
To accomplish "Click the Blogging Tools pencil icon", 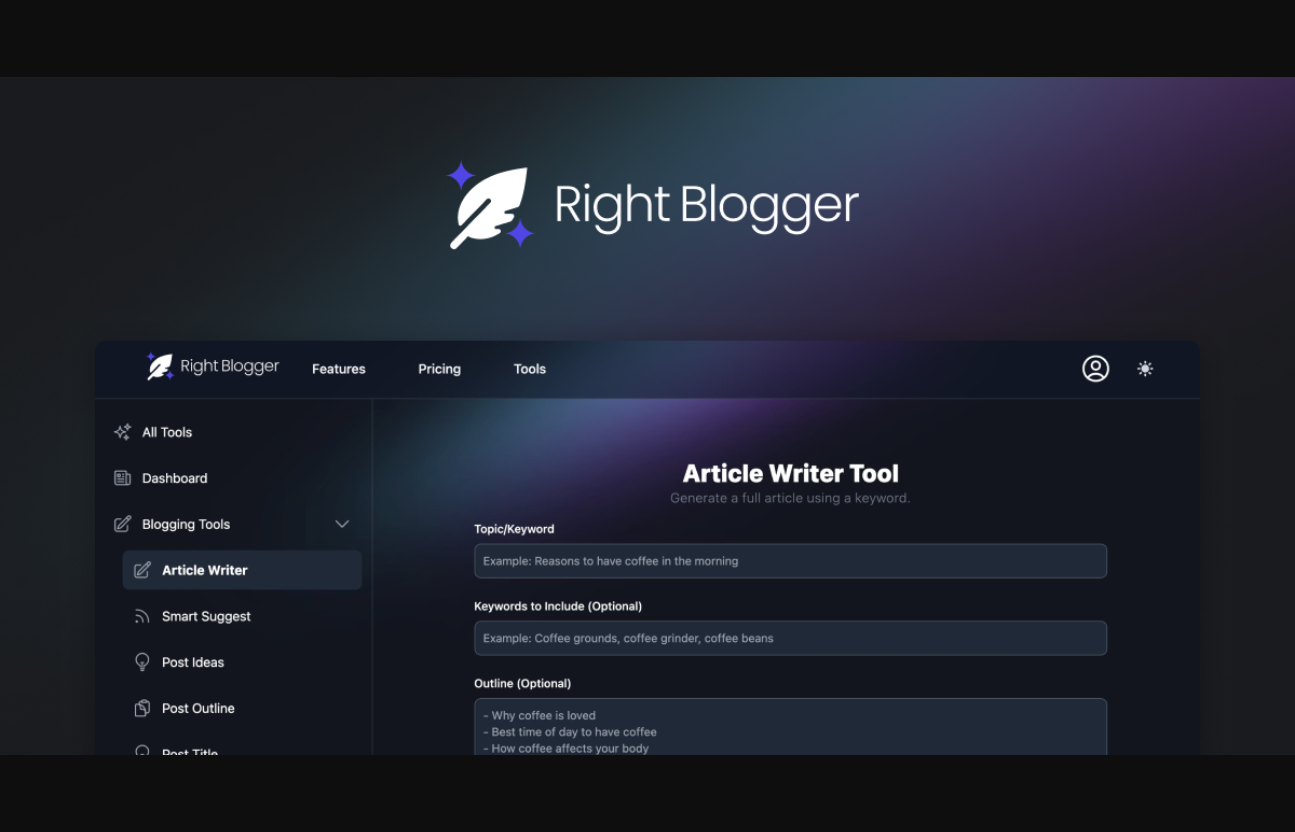I will [122, 524].
